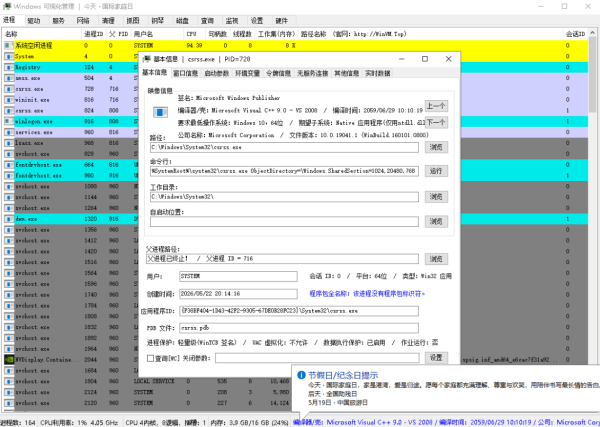Switch to the 驱动 tab
Viewport: 600px width, 427px height.
(34, 21)
